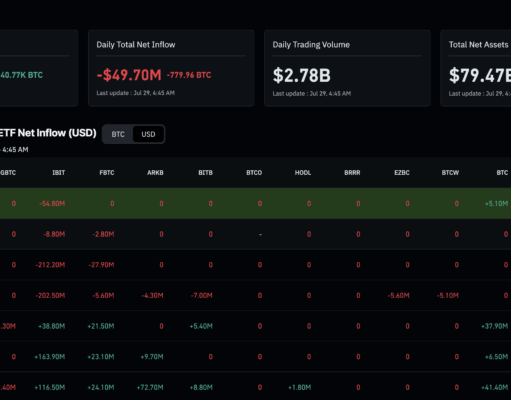Click the HODL column header

pyautogui.click(x=303, y=173)
